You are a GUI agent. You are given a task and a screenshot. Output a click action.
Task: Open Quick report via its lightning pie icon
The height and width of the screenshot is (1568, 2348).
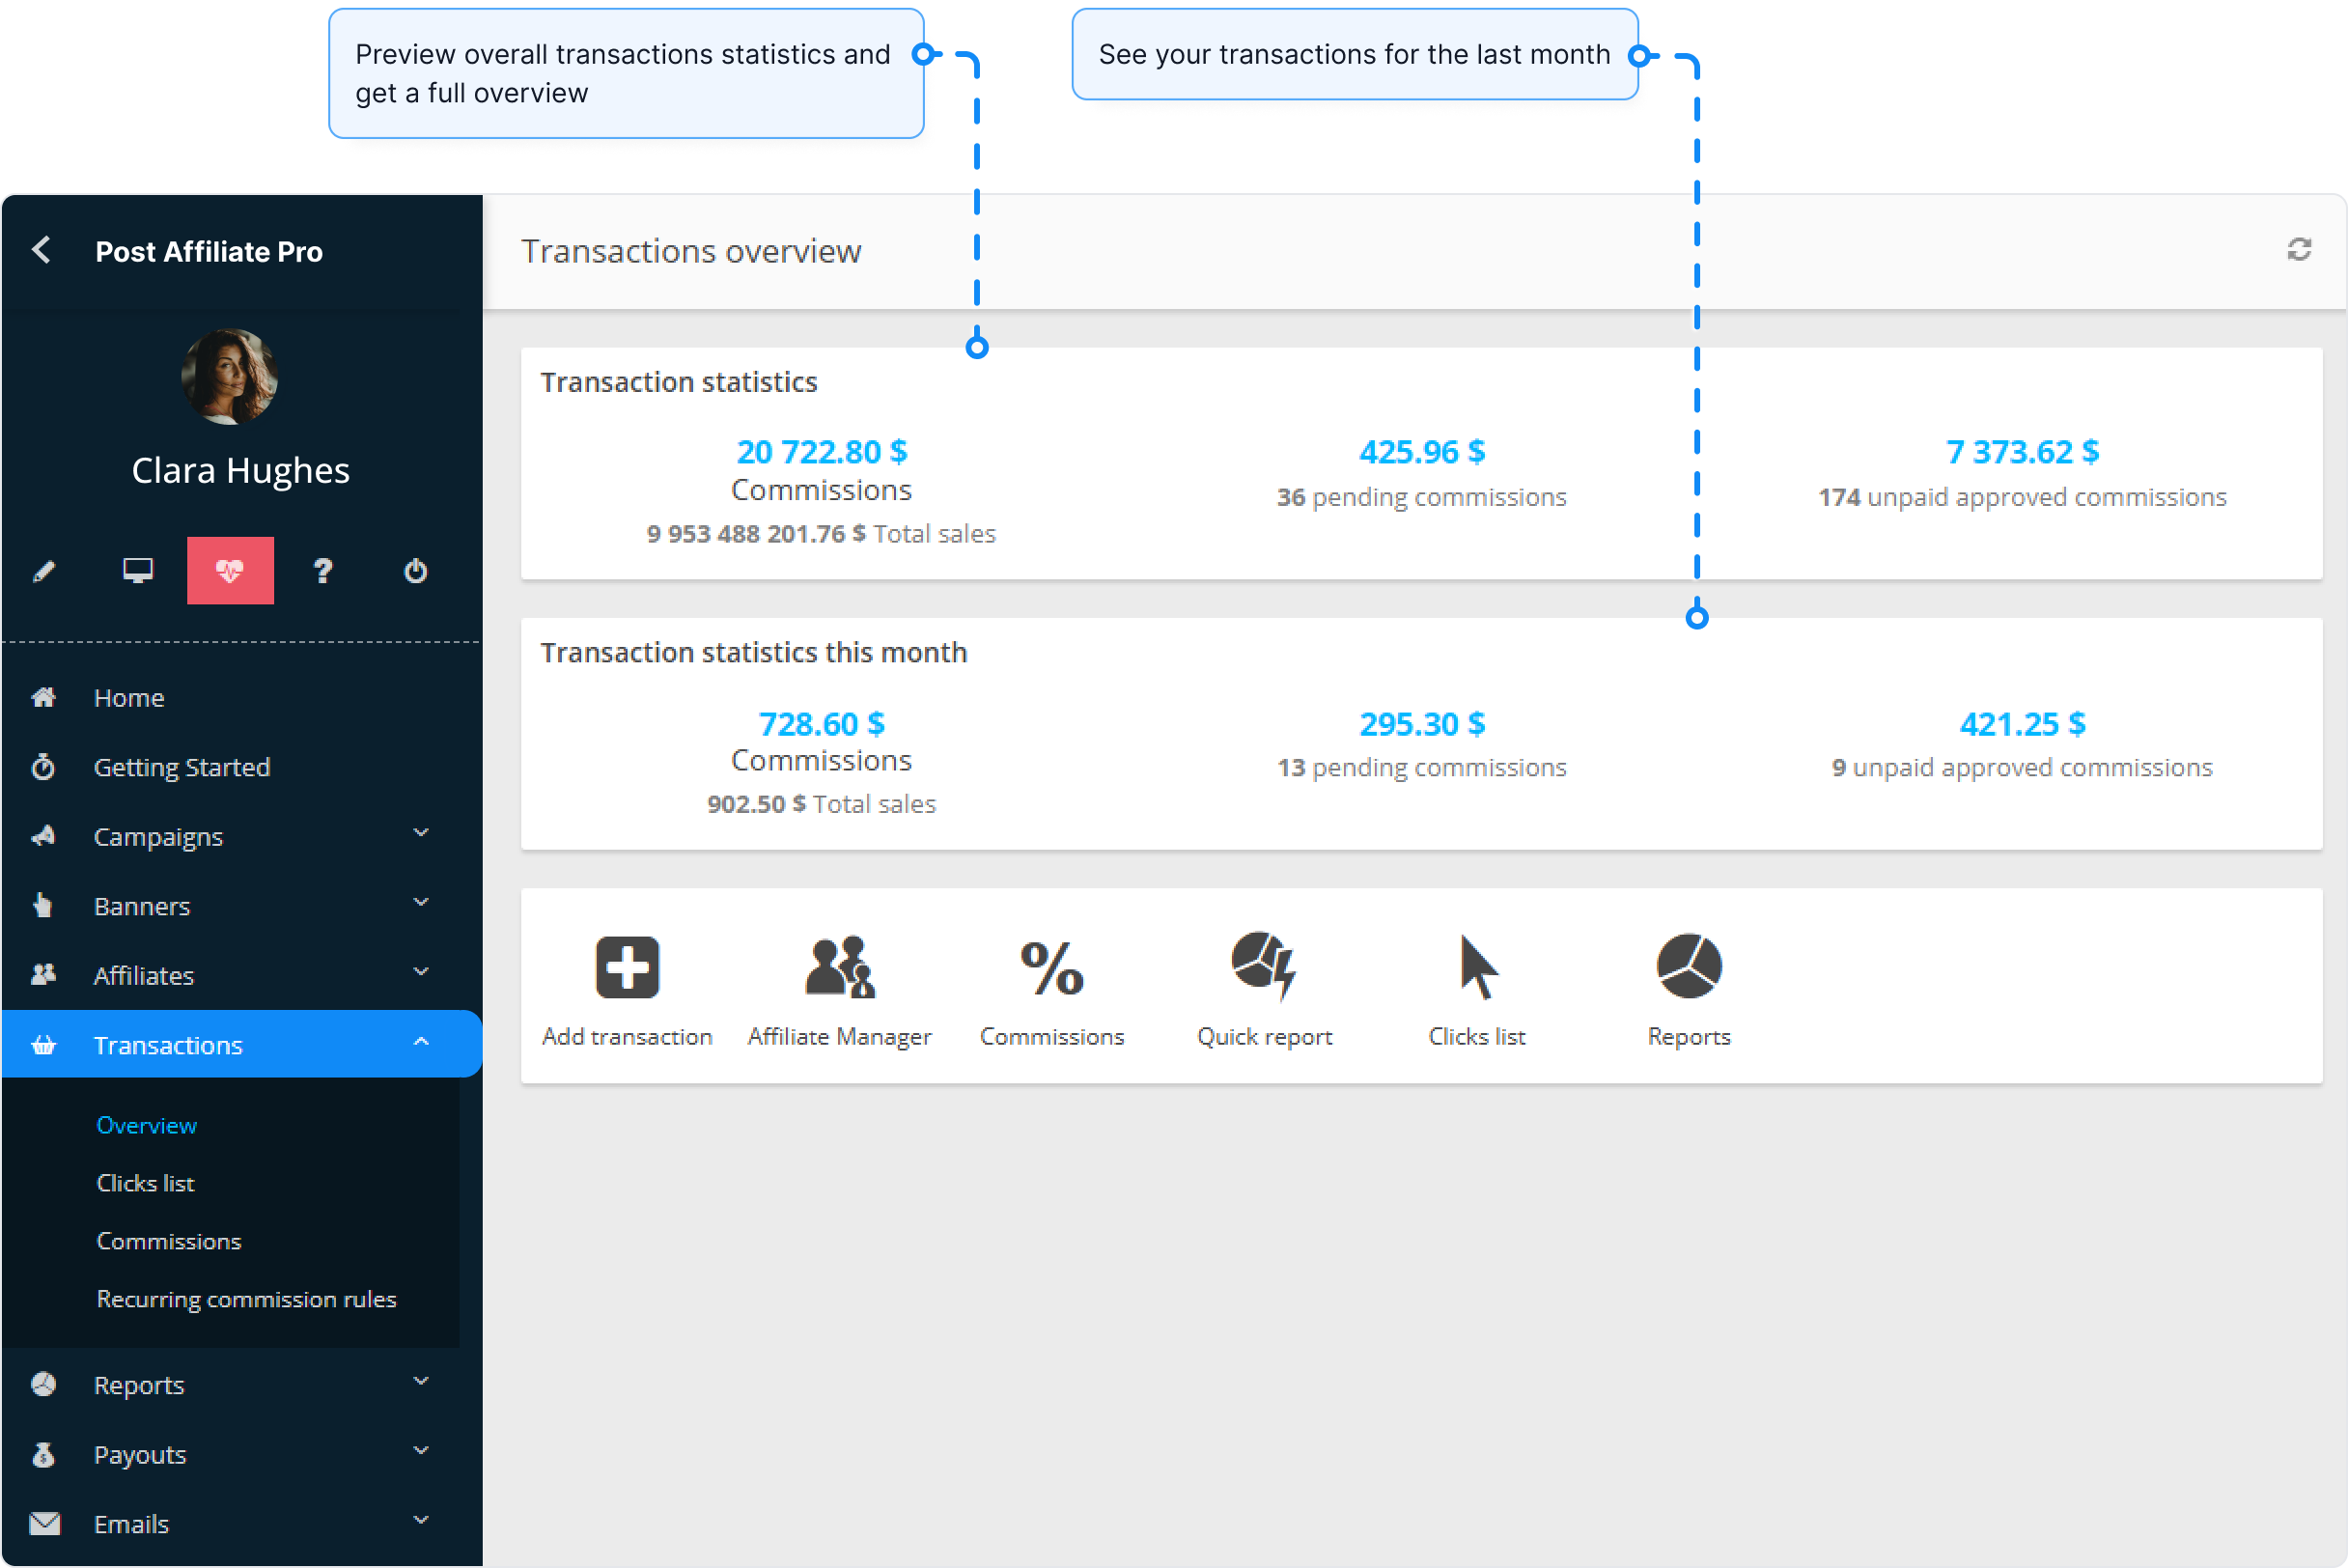tap(1262, 966)
